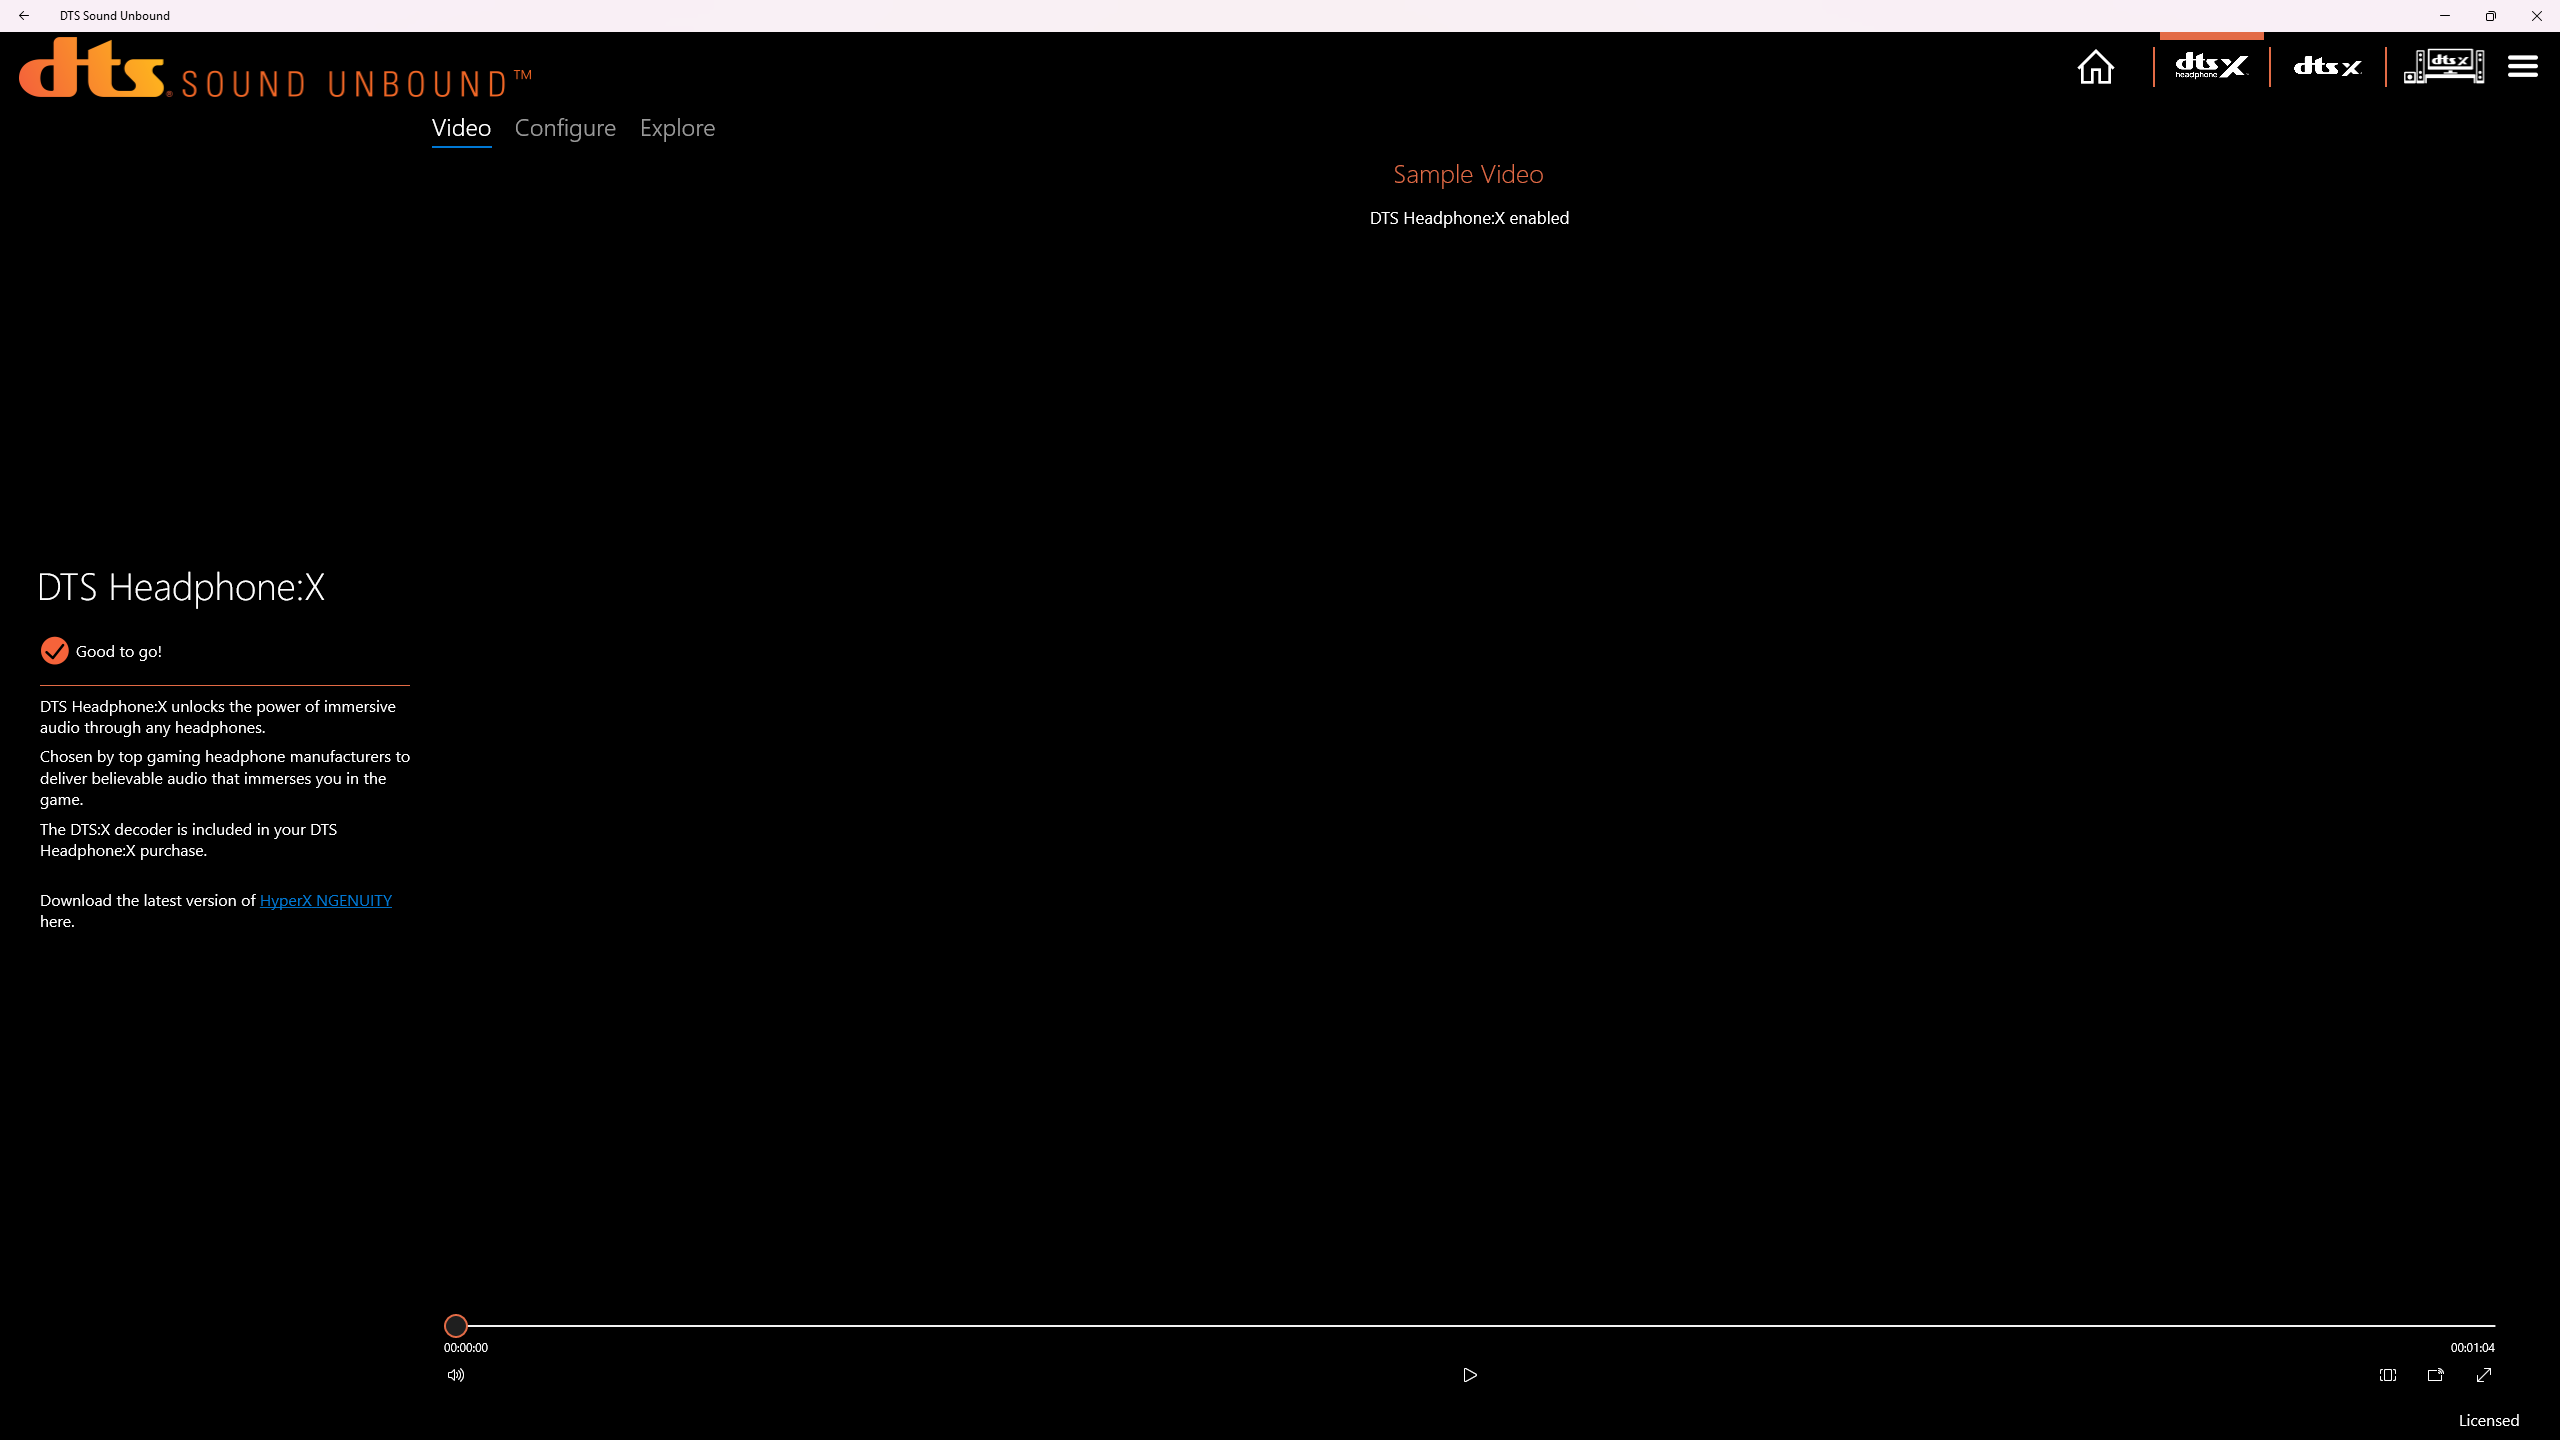Image resolution: width=2560 pixels, height=1440 pixels.
Task: Click the DTS Sound Unbound logo
Action: tap(275, 70)
